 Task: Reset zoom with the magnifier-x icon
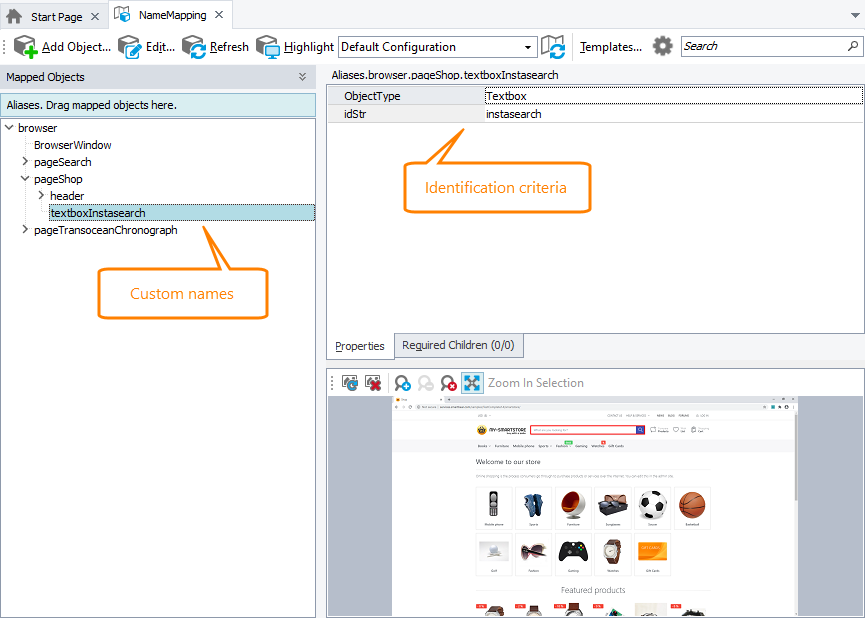point(450,383)
